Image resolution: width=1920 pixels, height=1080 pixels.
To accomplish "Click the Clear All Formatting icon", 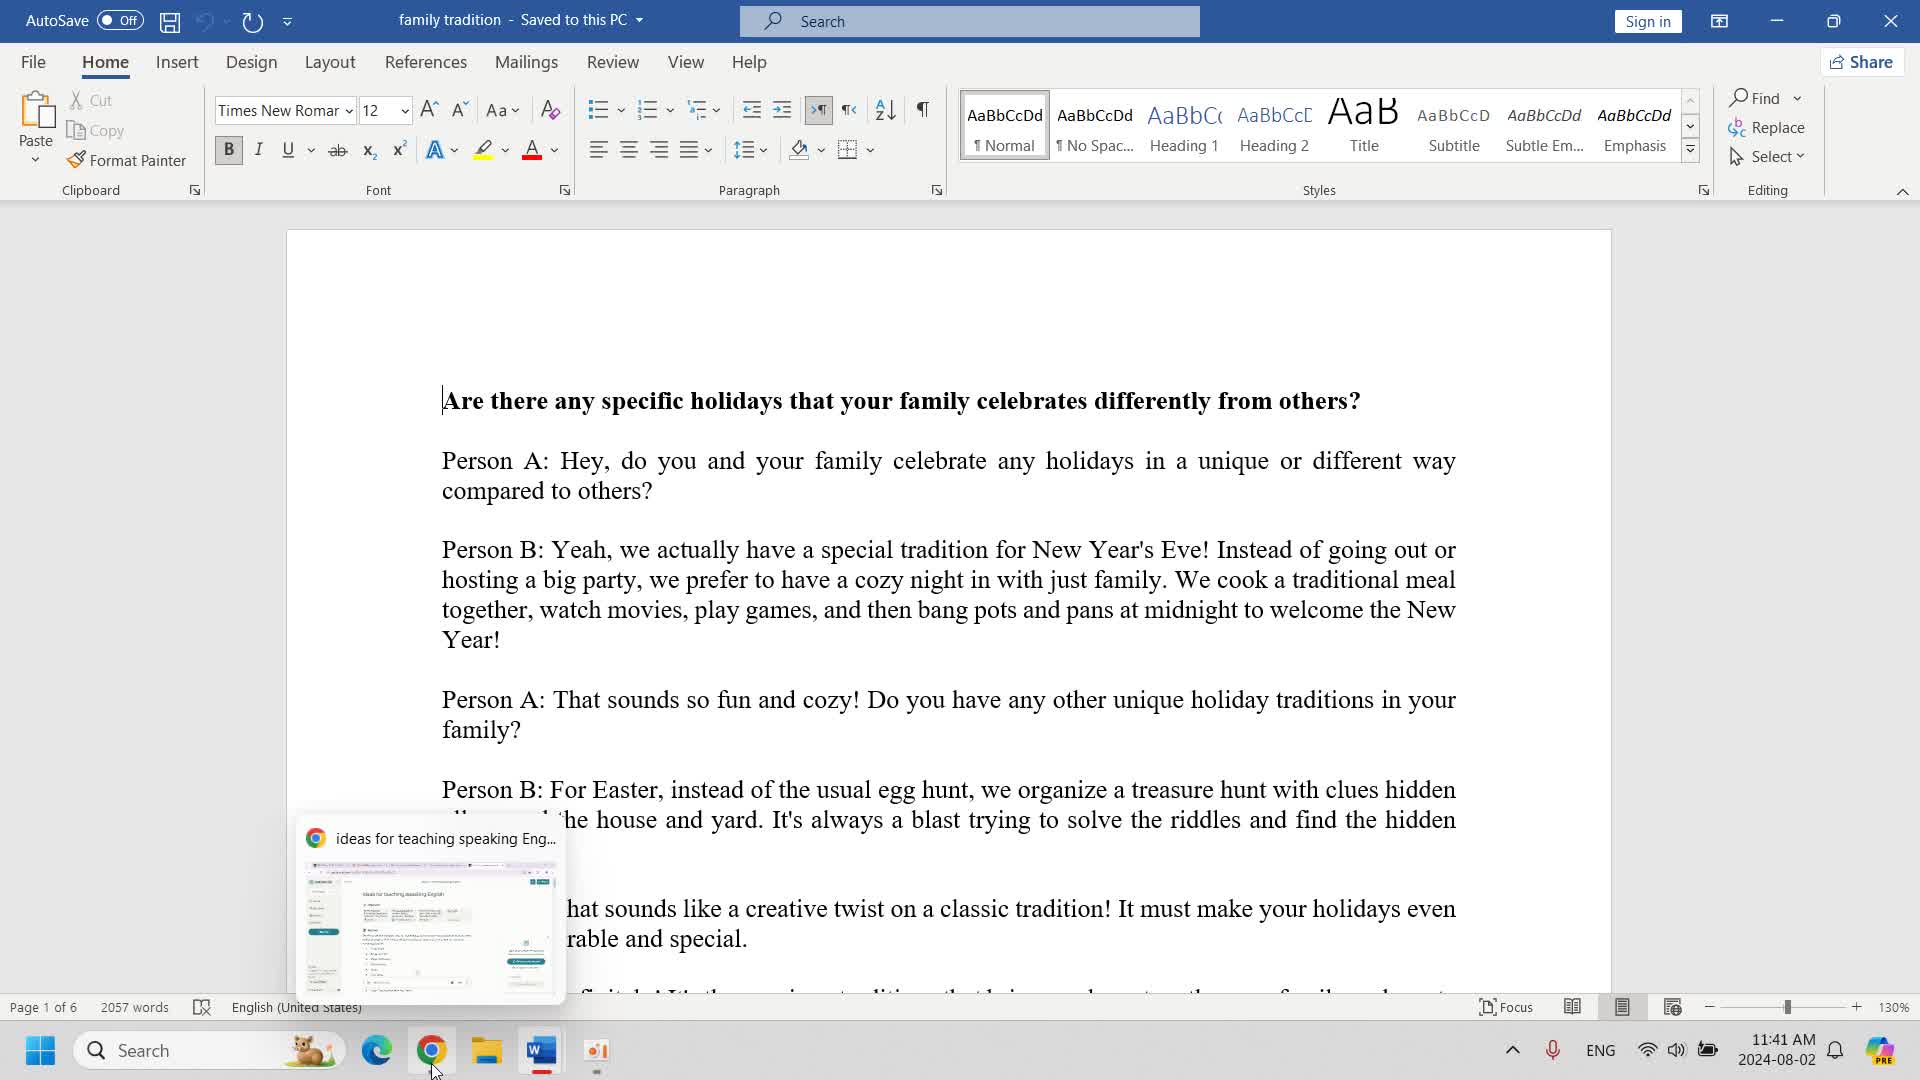I will [x=550, y=110].
